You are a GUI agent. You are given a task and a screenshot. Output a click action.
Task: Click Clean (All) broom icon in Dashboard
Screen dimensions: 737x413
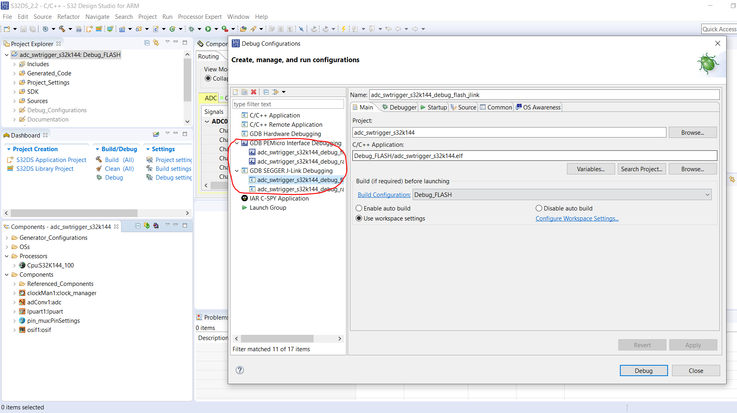pos(99,169)
